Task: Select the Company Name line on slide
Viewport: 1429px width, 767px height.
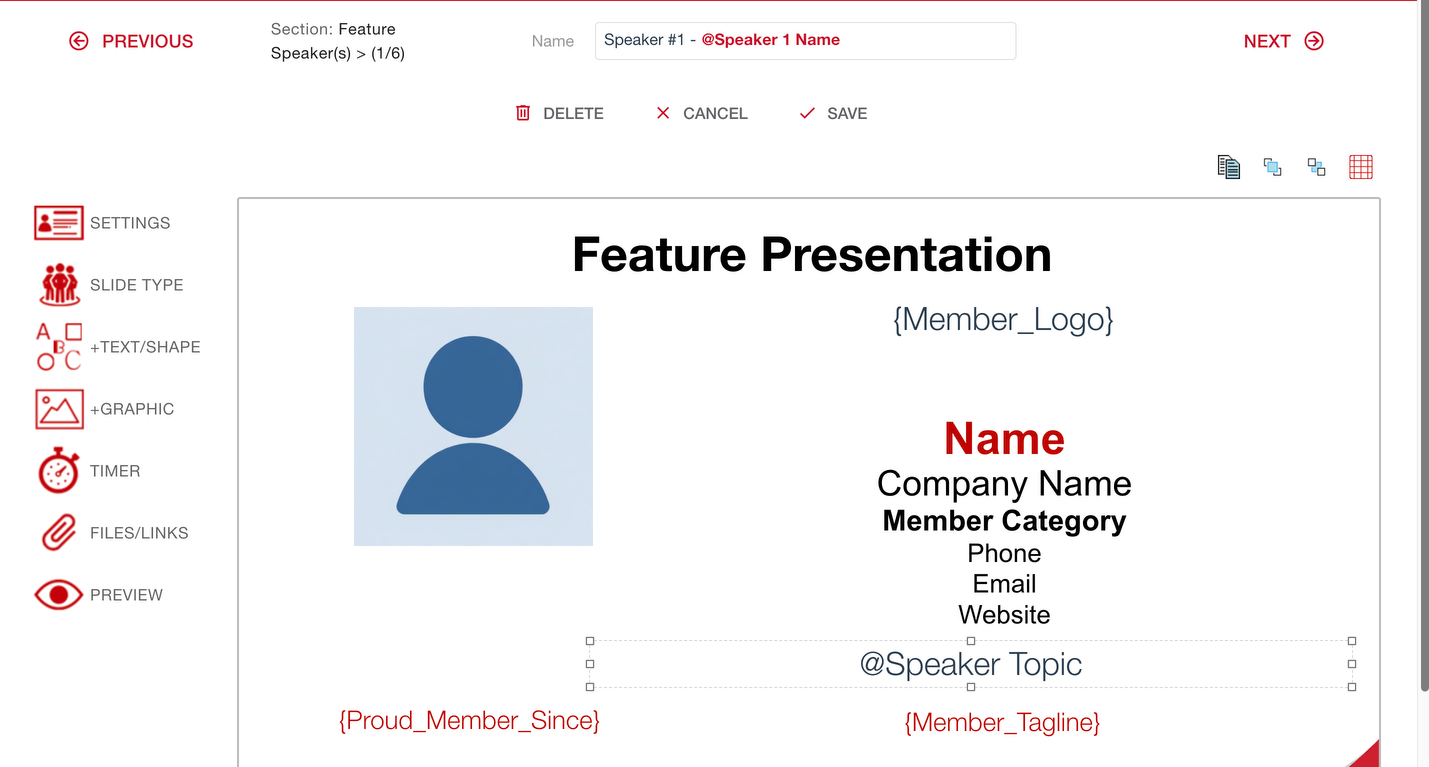Action: 1004,484
